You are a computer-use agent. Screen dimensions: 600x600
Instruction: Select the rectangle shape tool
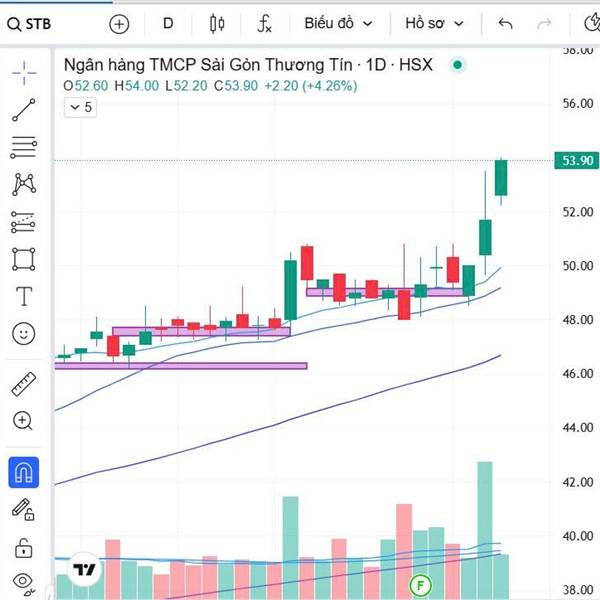pos(24,259)
